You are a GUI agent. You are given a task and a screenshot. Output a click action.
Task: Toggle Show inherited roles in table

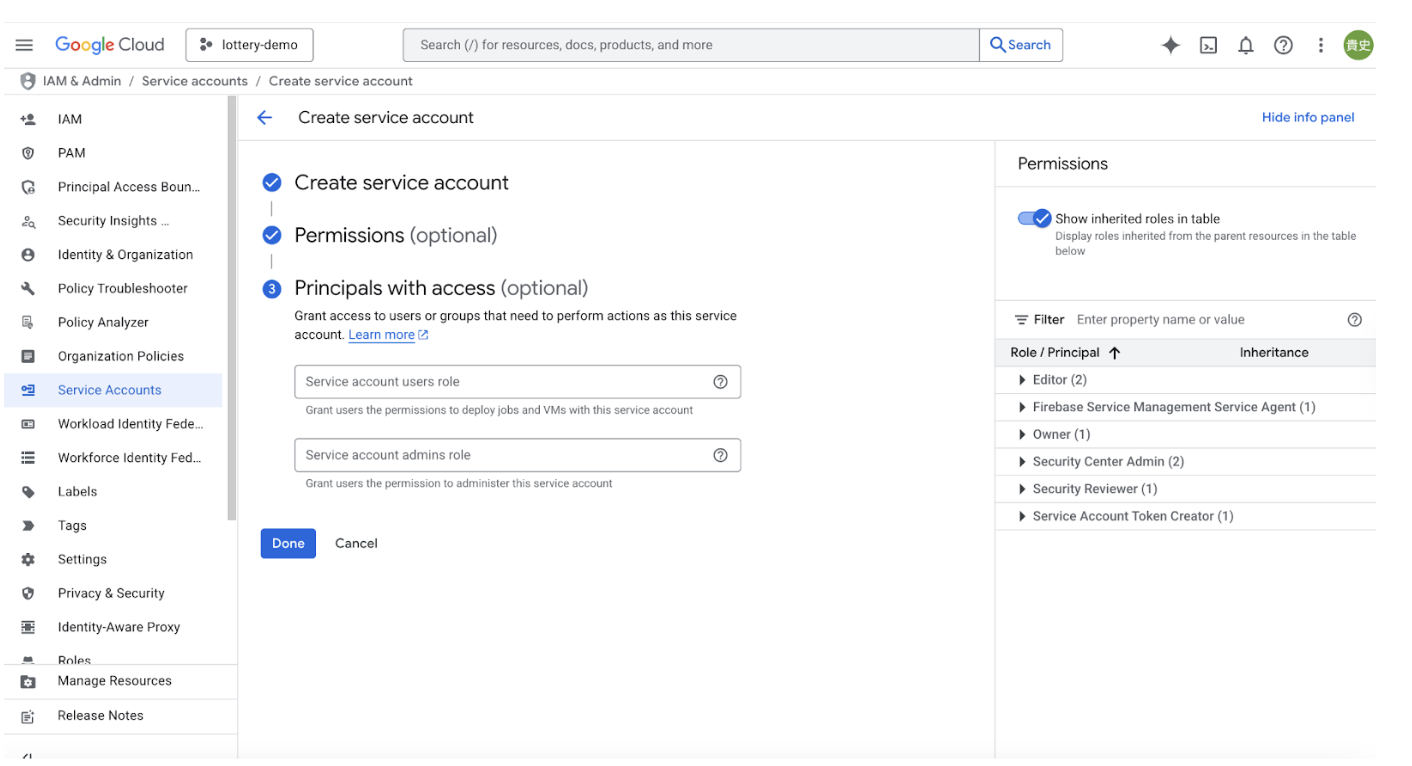pyautogui.click(x=1034, y=219)
